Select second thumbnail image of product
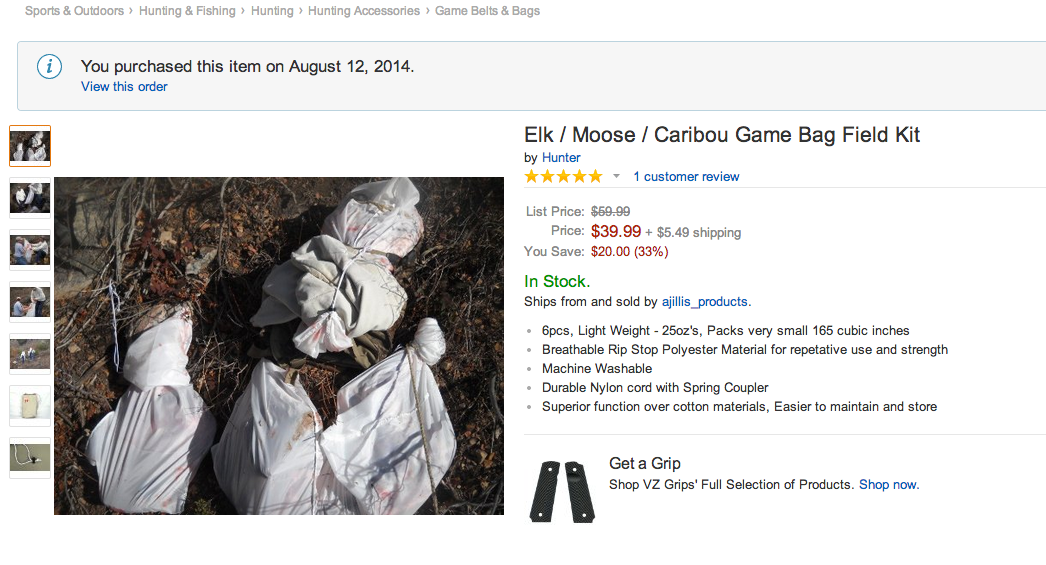This screenshot has height=565, width=1046. [30, 198]
